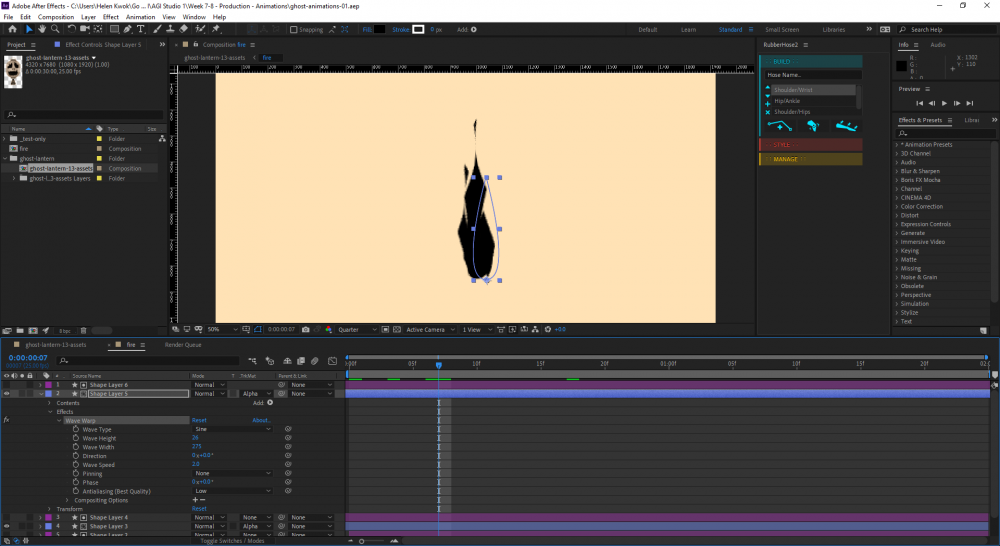
Task: Open the Wave Type Sine dropdown
Action: [232, 429]
